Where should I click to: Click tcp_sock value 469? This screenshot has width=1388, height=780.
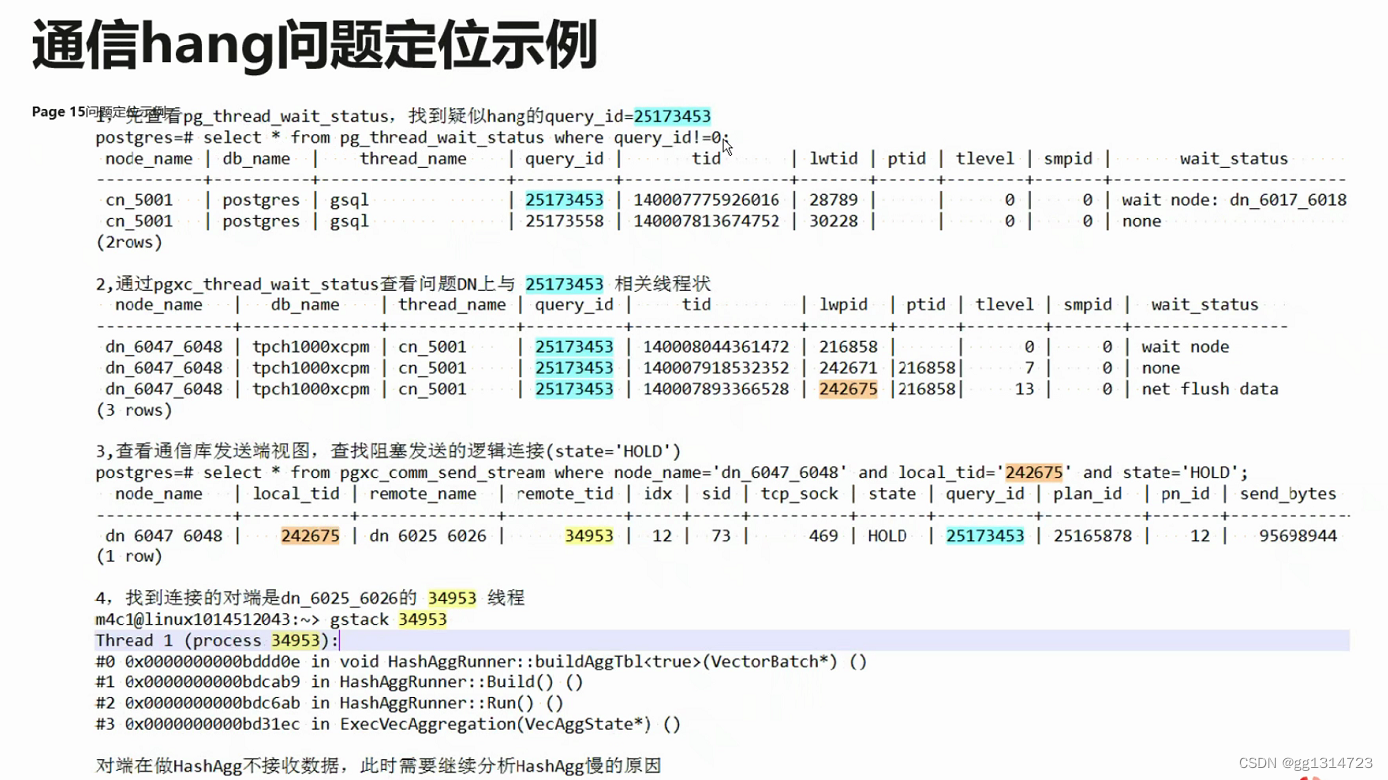[823, 536]
